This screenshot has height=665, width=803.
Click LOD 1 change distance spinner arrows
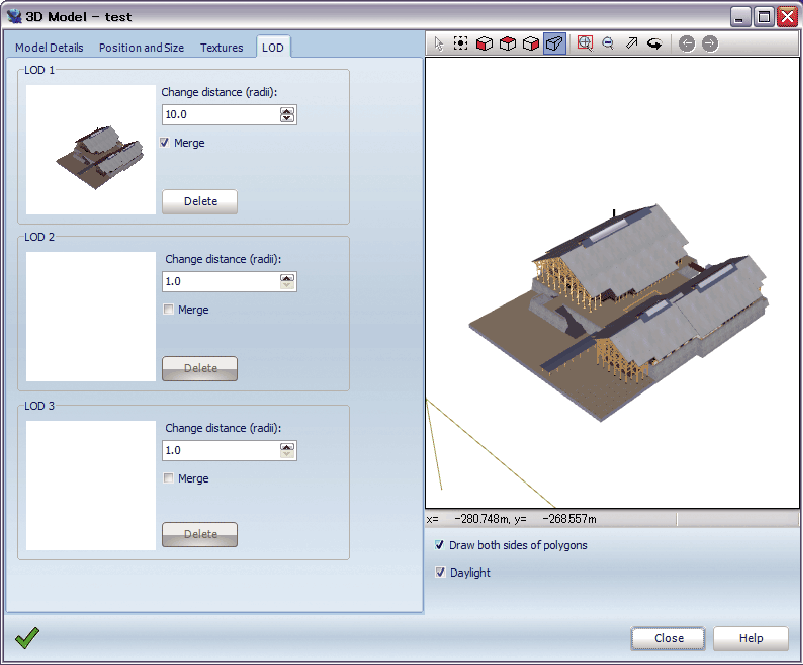287,114
